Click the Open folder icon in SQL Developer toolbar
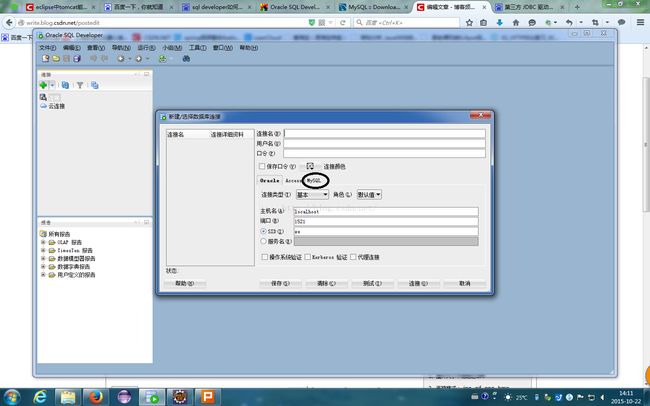Screen dimensions: 650x406 point(56,59)
